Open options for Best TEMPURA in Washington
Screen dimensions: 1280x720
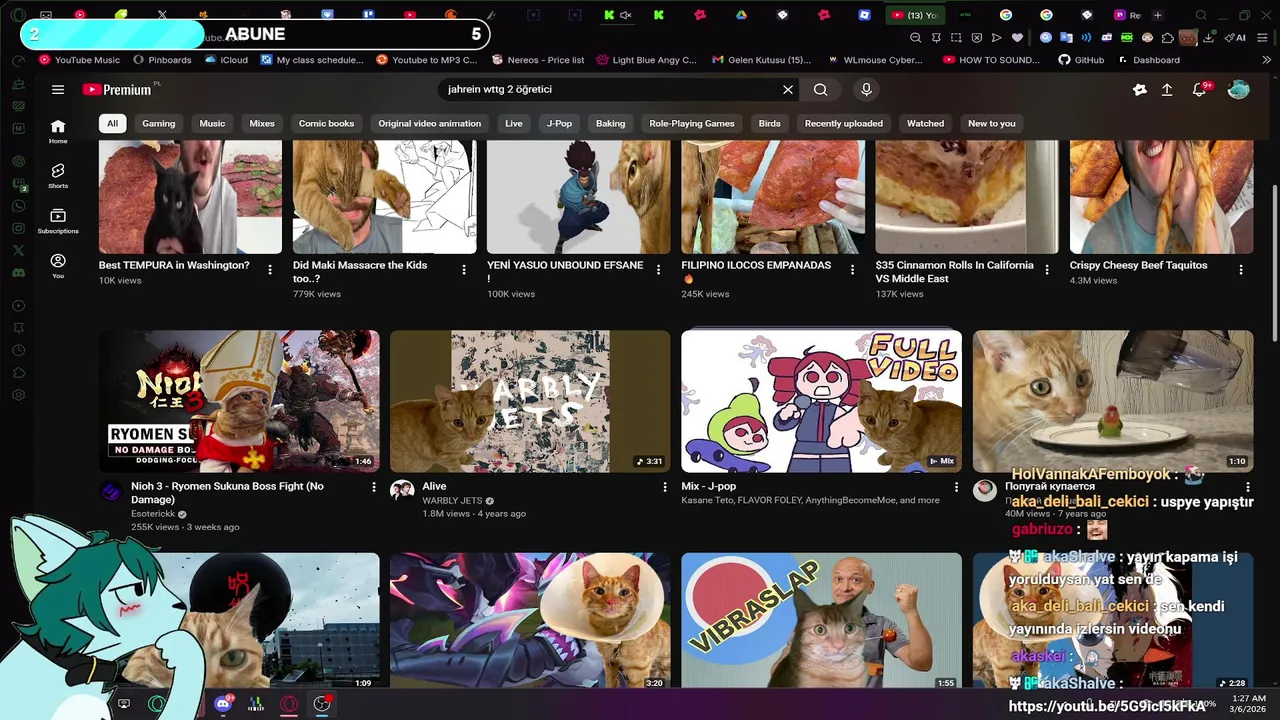(270, 270)
